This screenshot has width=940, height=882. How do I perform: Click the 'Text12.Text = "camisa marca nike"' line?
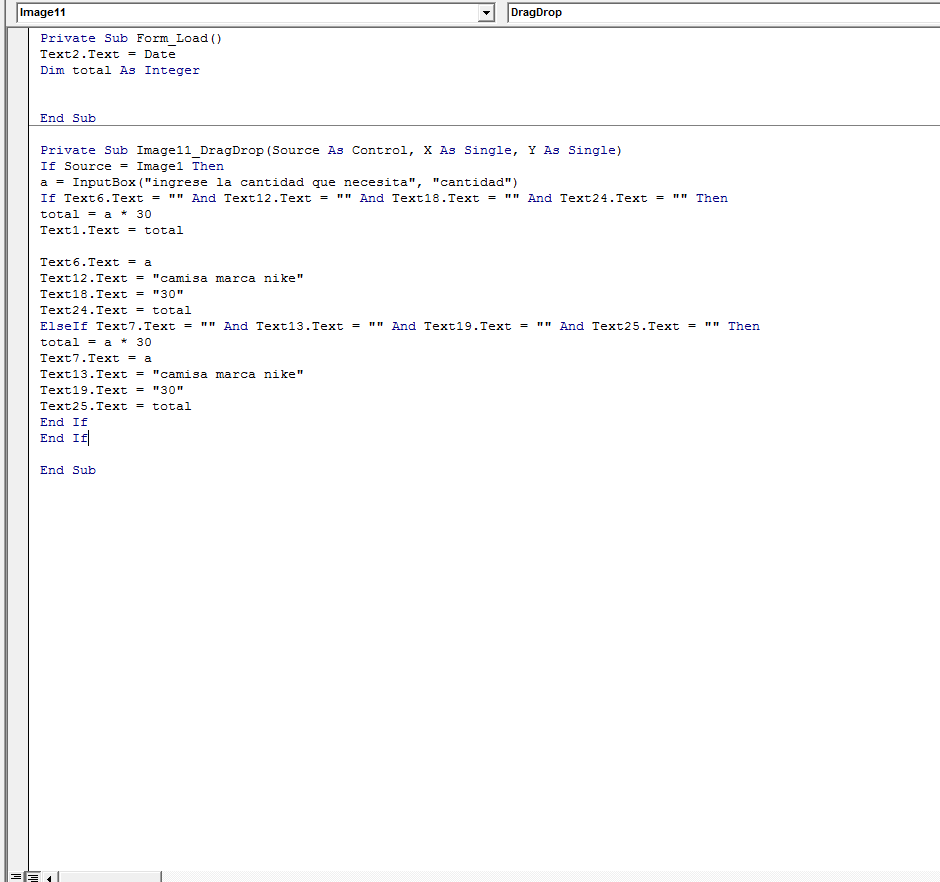point(172,278)
